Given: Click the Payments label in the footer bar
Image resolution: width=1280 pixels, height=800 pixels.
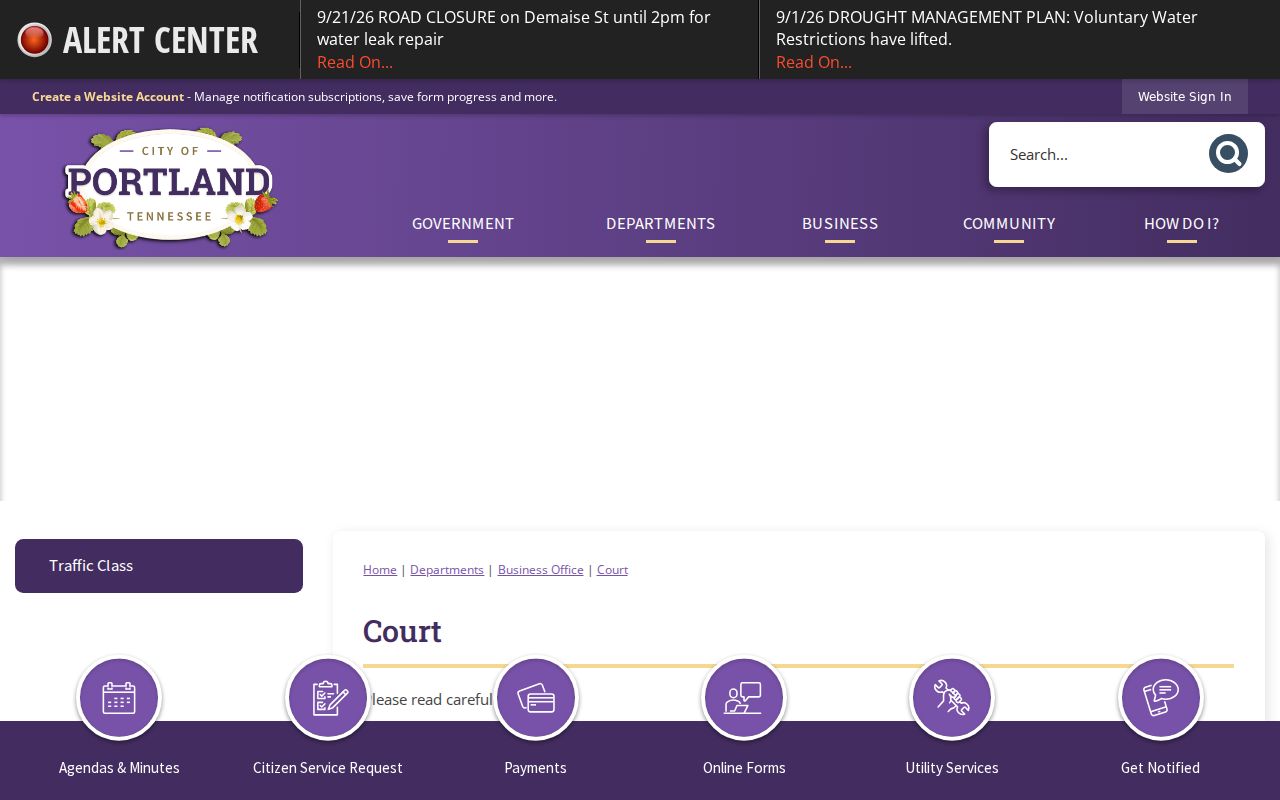Looking at the screenshot, I should 536,768.
